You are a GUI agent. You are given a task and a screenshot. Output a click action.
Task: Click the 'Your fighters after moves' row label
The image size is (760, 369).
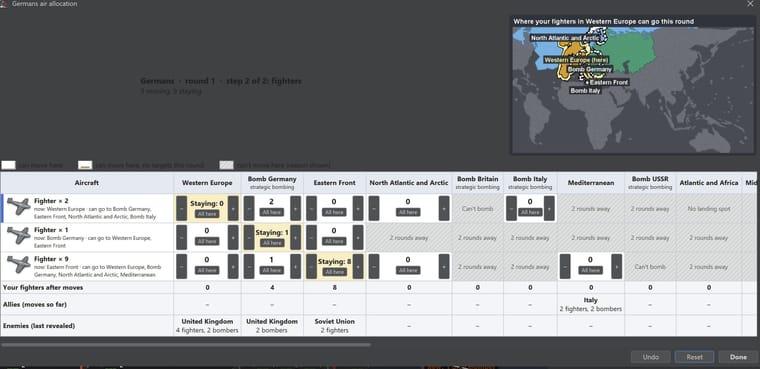[x=43, y=288]
